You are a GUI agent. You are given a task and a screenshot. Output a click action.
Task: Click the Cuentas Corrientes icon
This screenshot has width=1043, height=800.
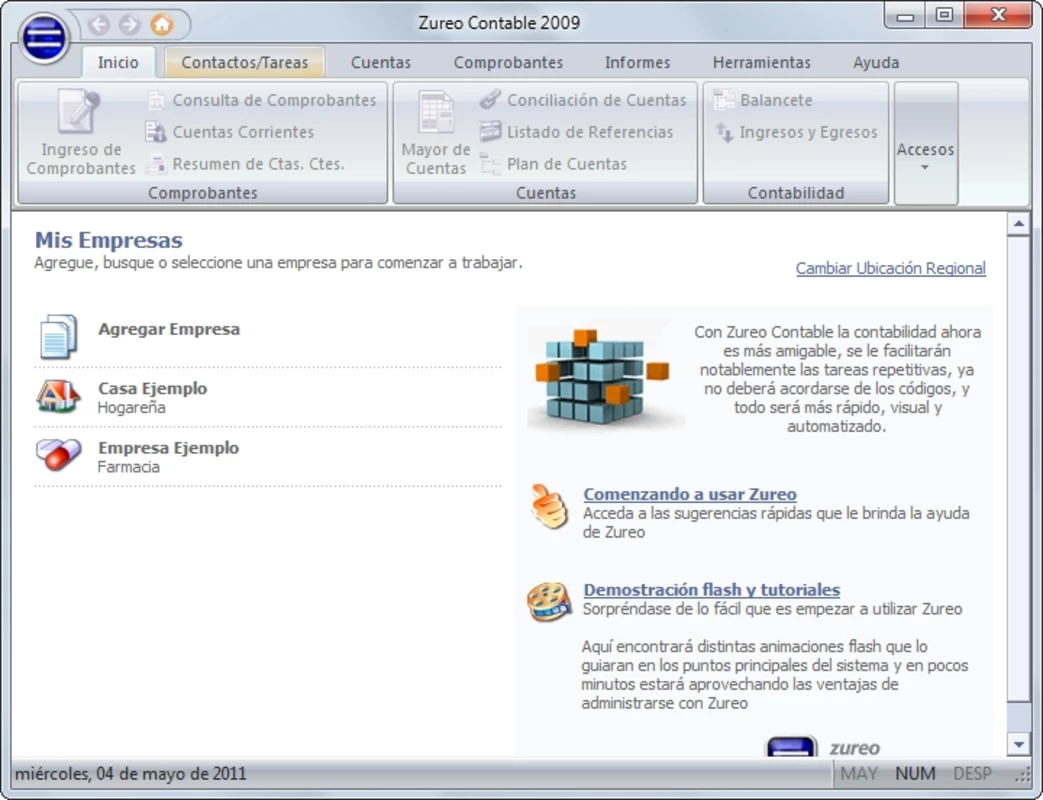[x=156, y=132]
